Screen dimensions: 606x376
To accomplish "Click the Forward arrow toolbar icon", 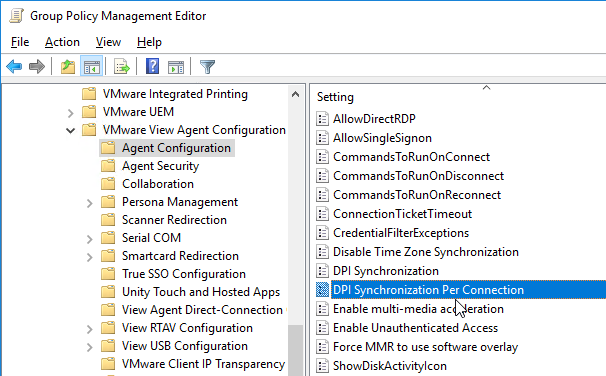I will tap(37, 66).
